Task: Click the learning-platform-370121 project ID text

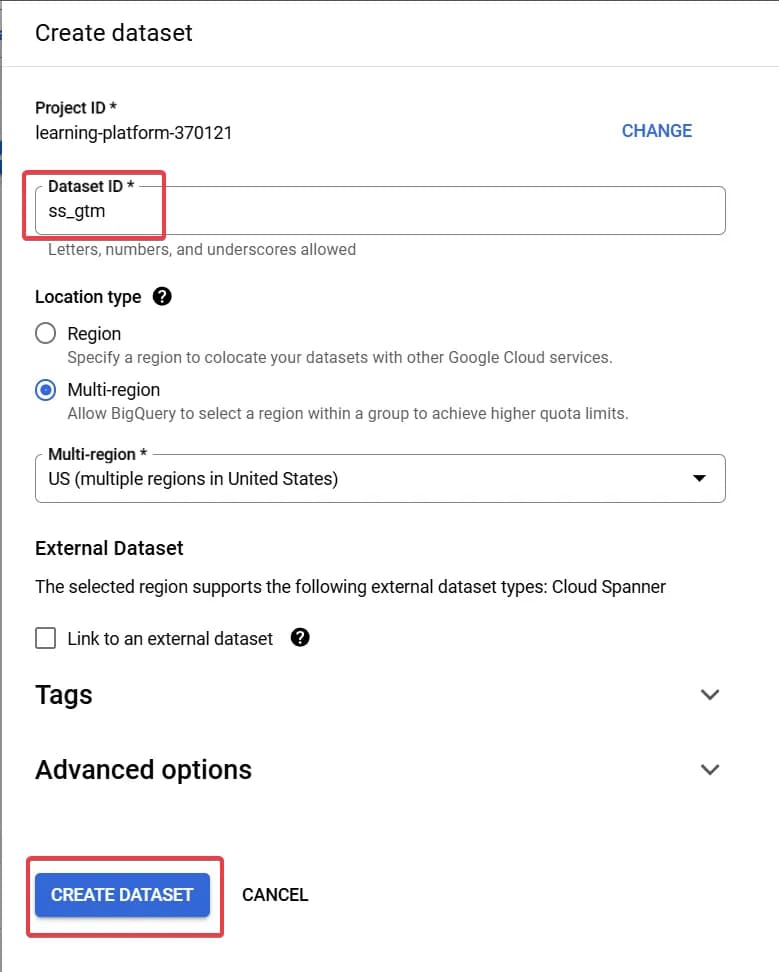Action: pyautogui.click(x=134, y=133)
